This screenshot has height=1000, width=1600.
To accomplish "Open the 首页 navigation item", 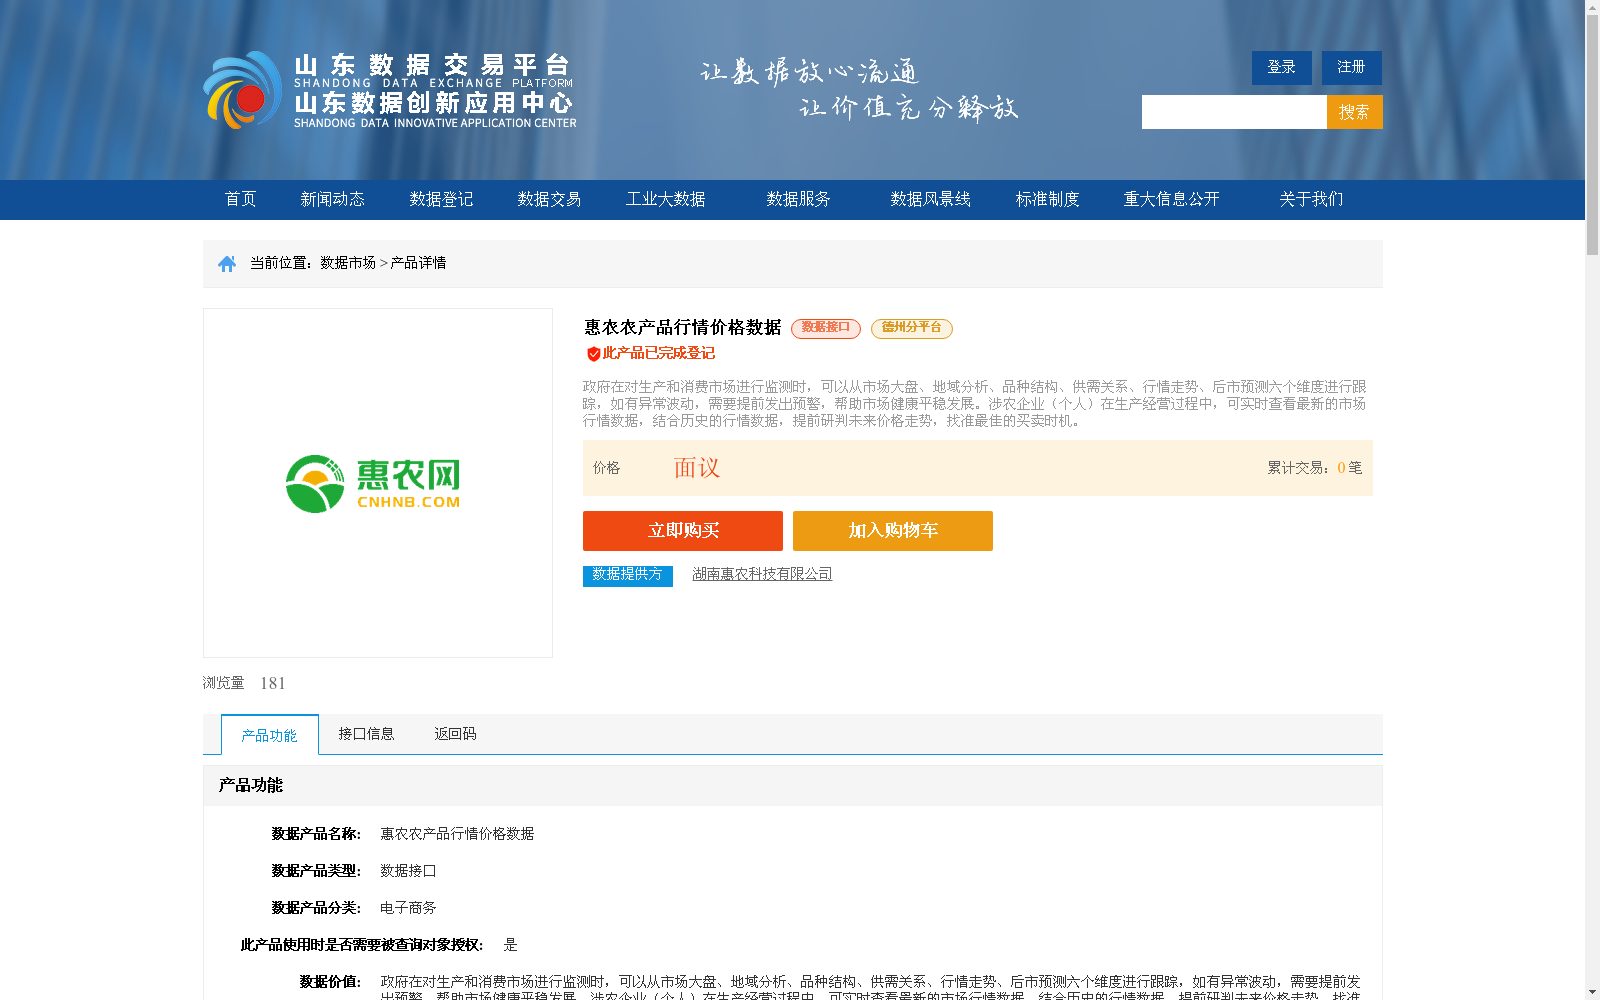I will pyautogui.click(x=240, y=200).
